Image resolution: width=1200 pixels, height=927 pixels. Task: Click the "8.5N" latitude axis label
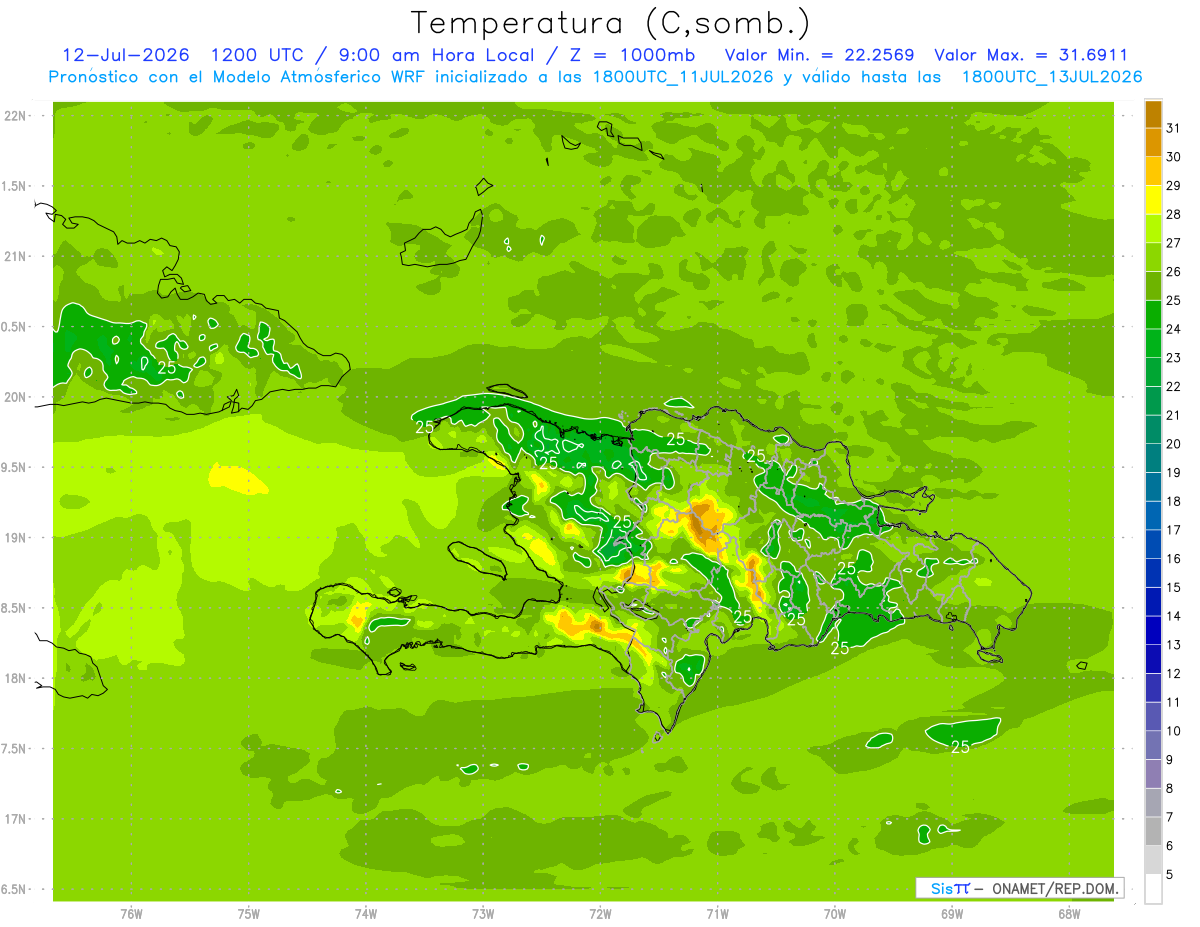point(15,608)
